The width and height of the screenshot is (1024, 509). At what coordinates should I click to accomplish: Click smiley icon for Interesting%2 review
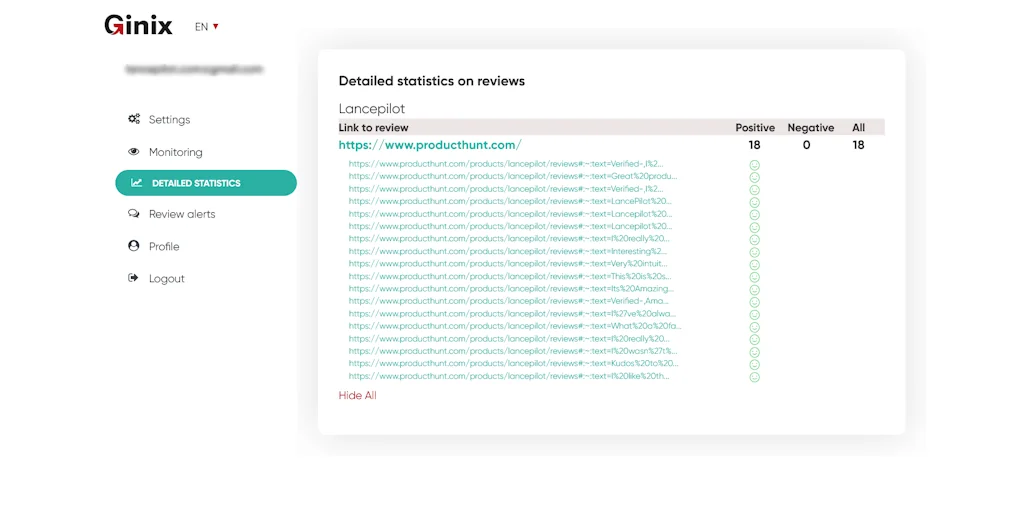click(x=754, y=252)
